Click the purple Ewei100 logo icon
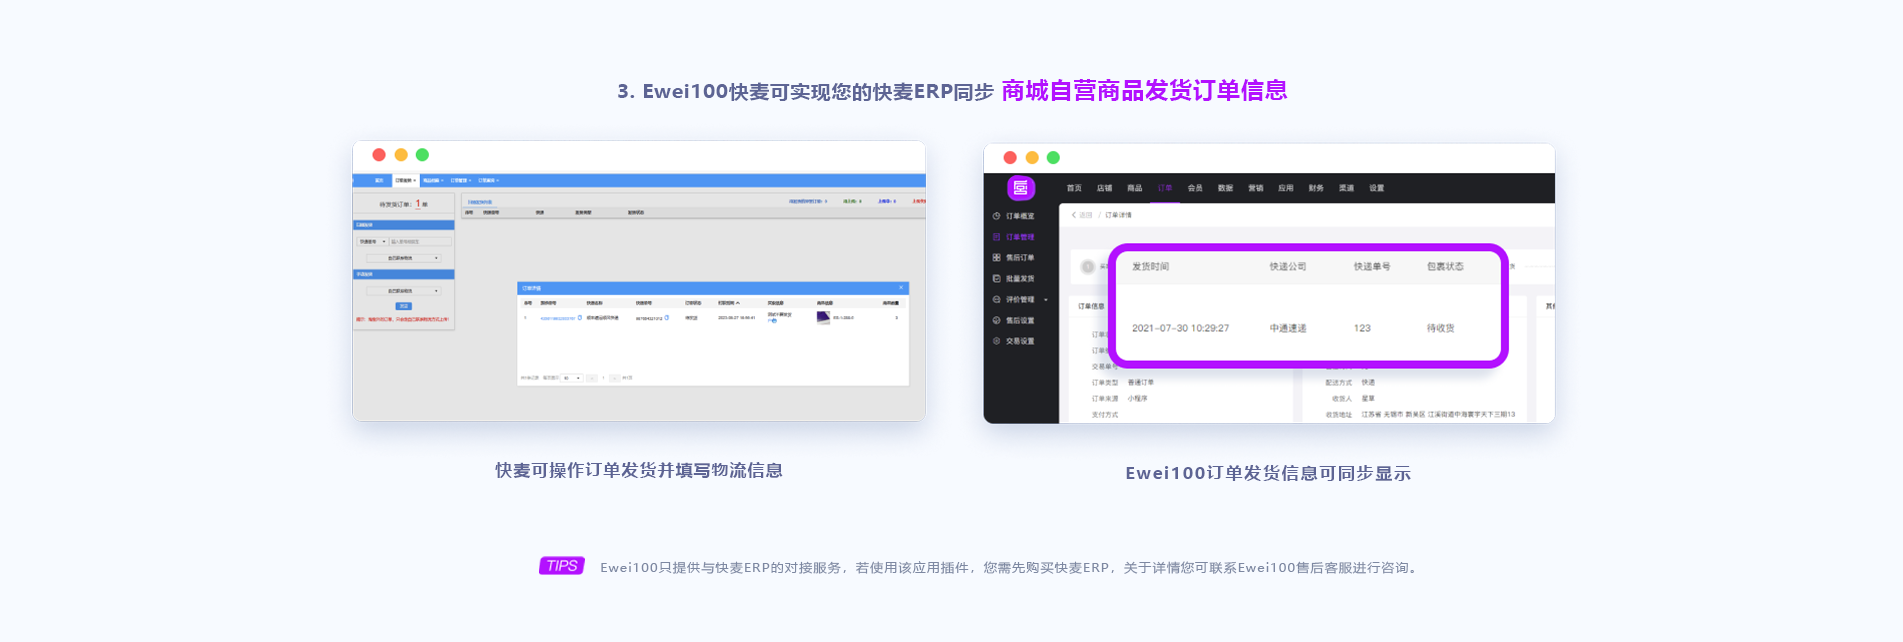This screenshot has width=1903, height=642. pyautogui.click(x=1020, y=188)
